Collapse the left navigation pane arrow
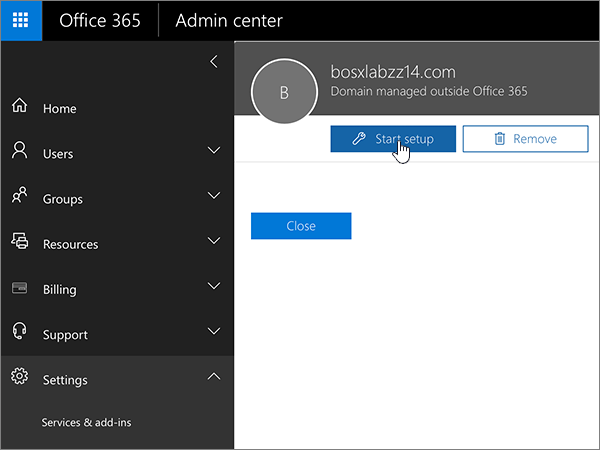The width and height of the screenshot is (600, 450). coord(213,62)
